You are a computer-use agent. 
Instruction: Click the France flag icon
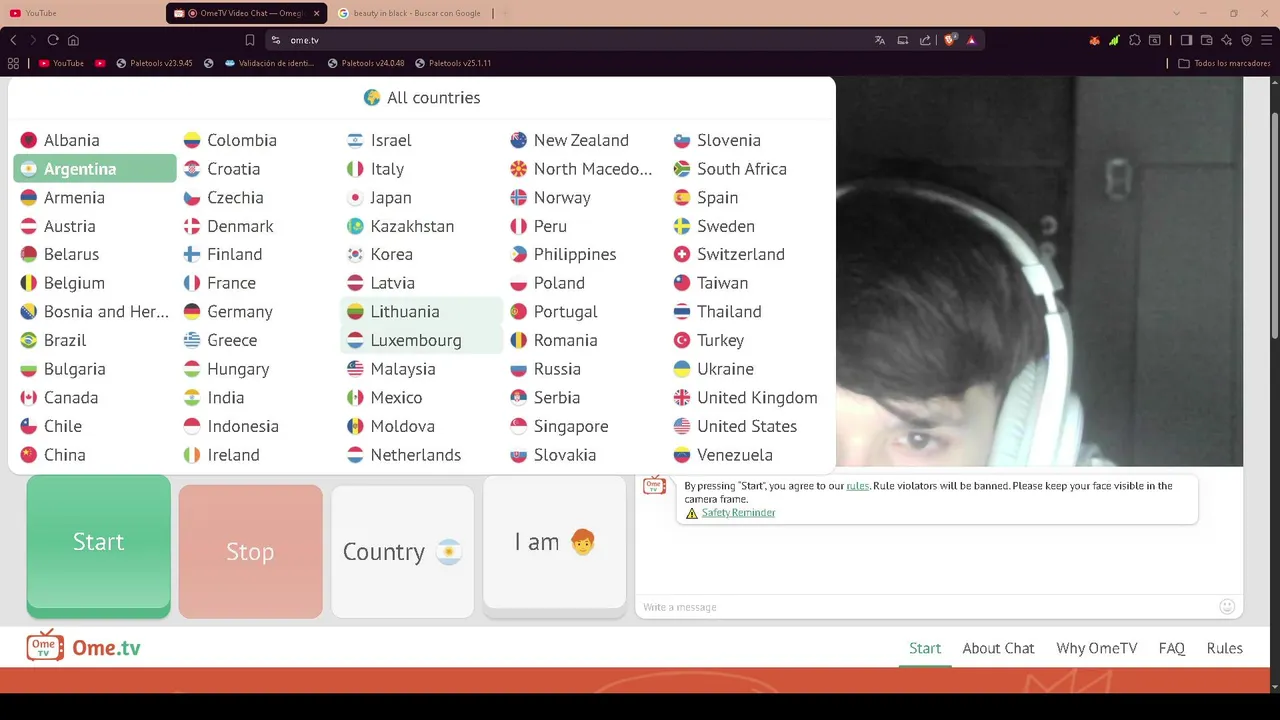click(192, 283)
